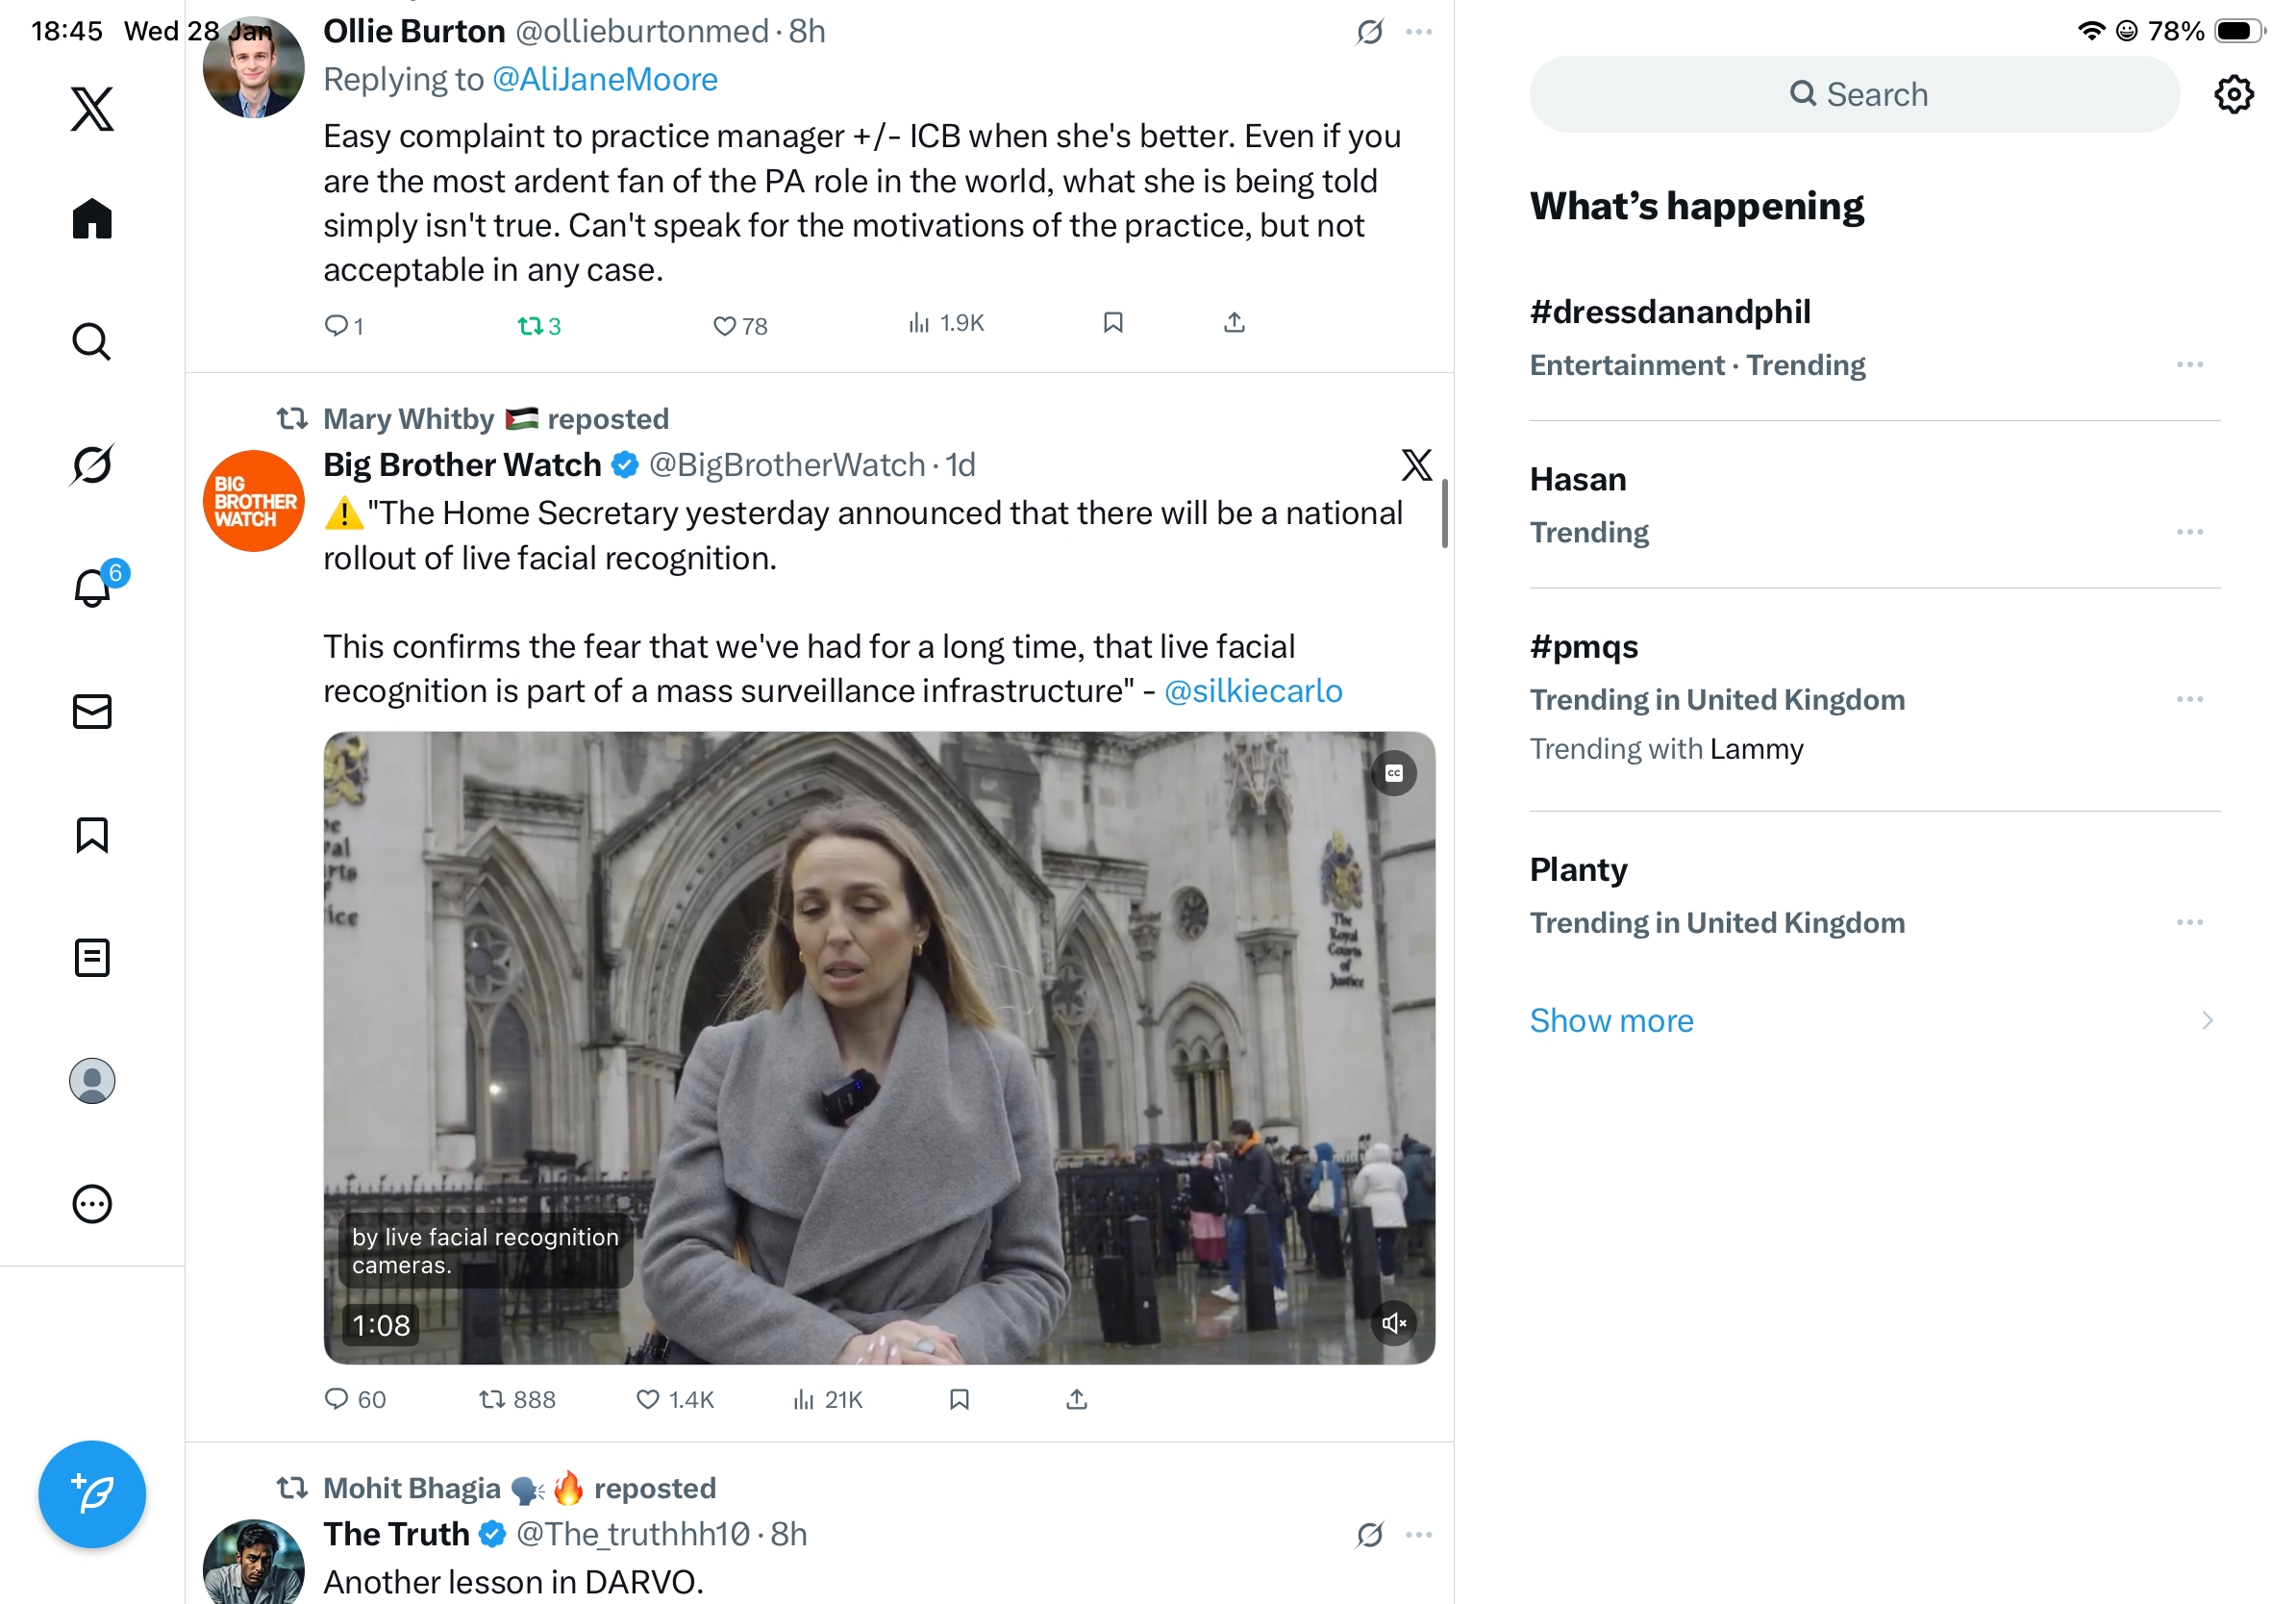Open the #pmqs trending topic
Image resolution: width=2296 pixels, height=1604 pixels.
click(x=1584, y=647)
